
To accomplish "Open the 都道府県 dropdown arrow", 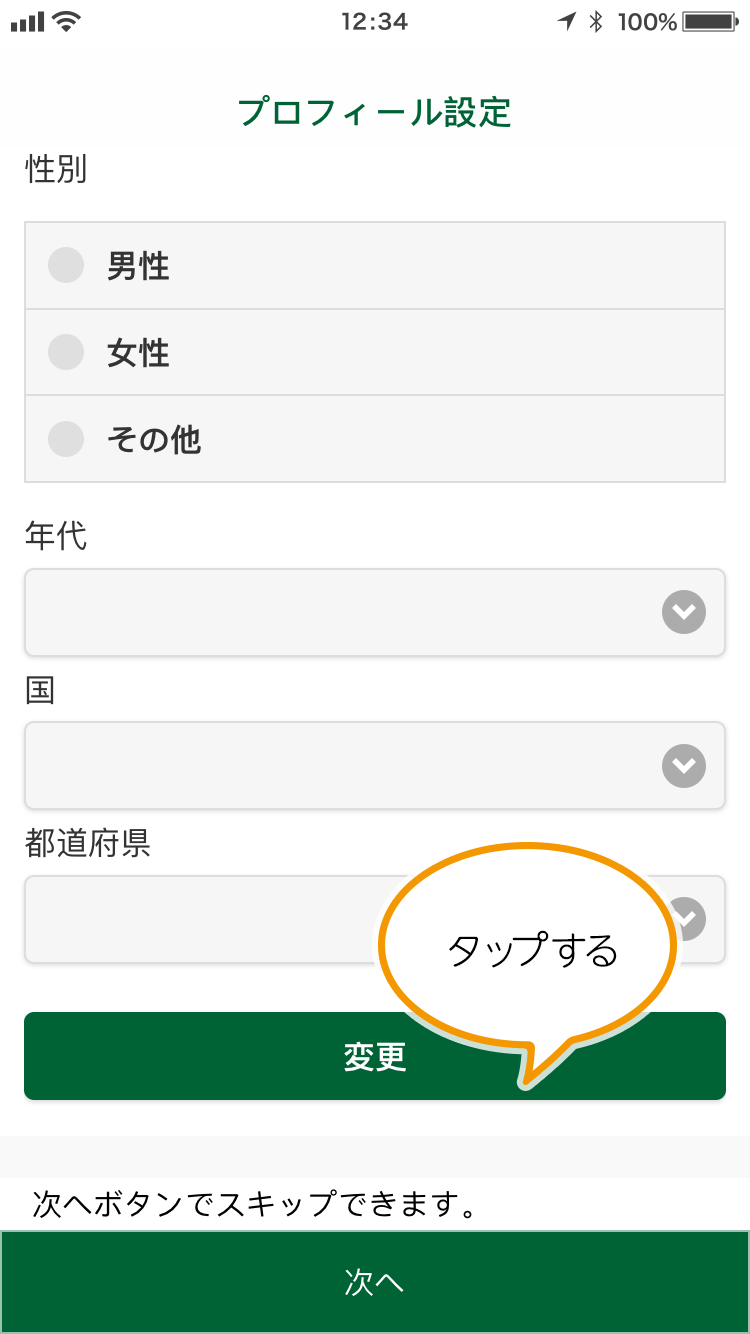I will [686, 918].
